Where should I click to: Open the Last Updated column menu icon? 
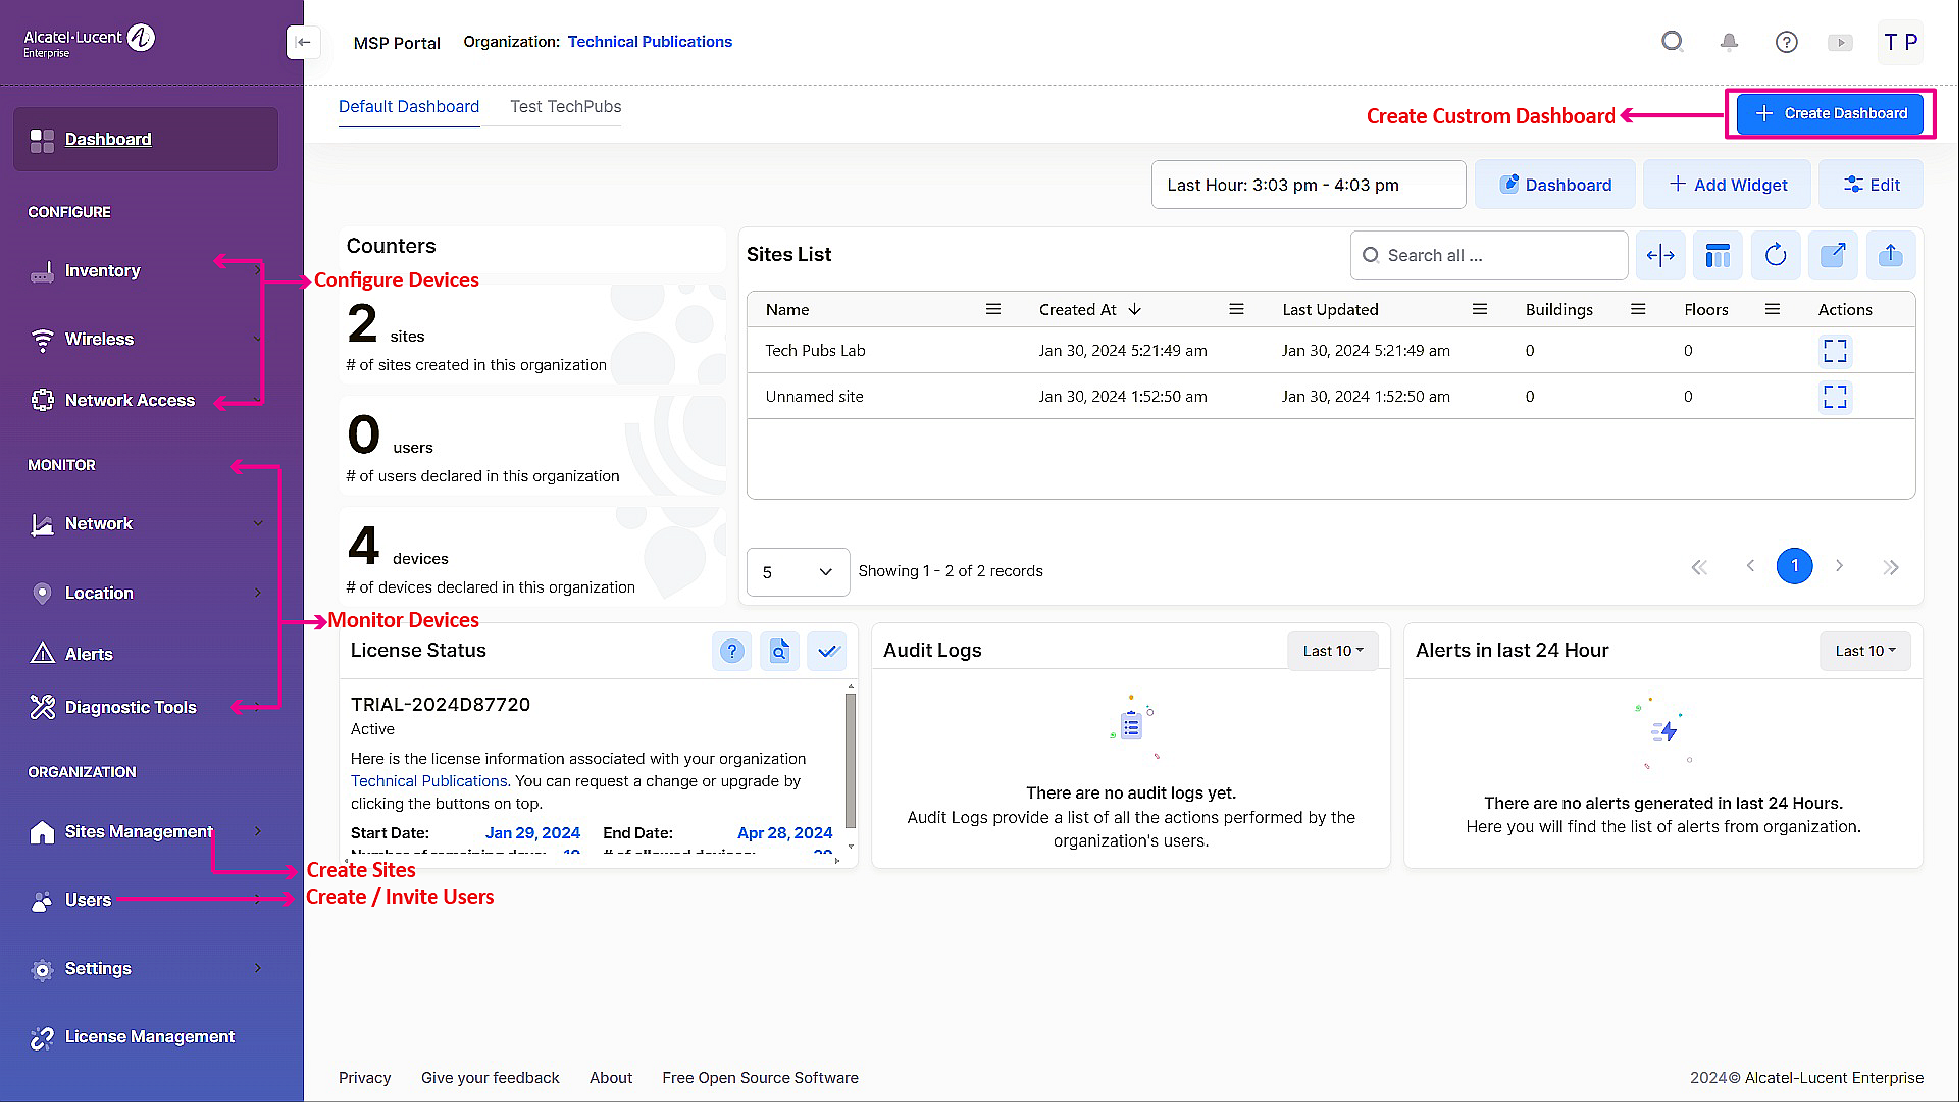pyautogui.click(x=1480, y=310)
